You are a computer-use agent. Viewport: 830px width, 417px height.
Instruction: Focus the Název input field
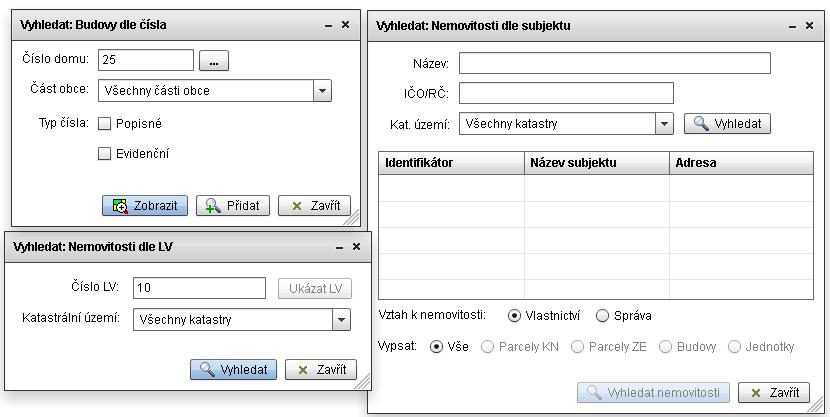tap(615, 63)
